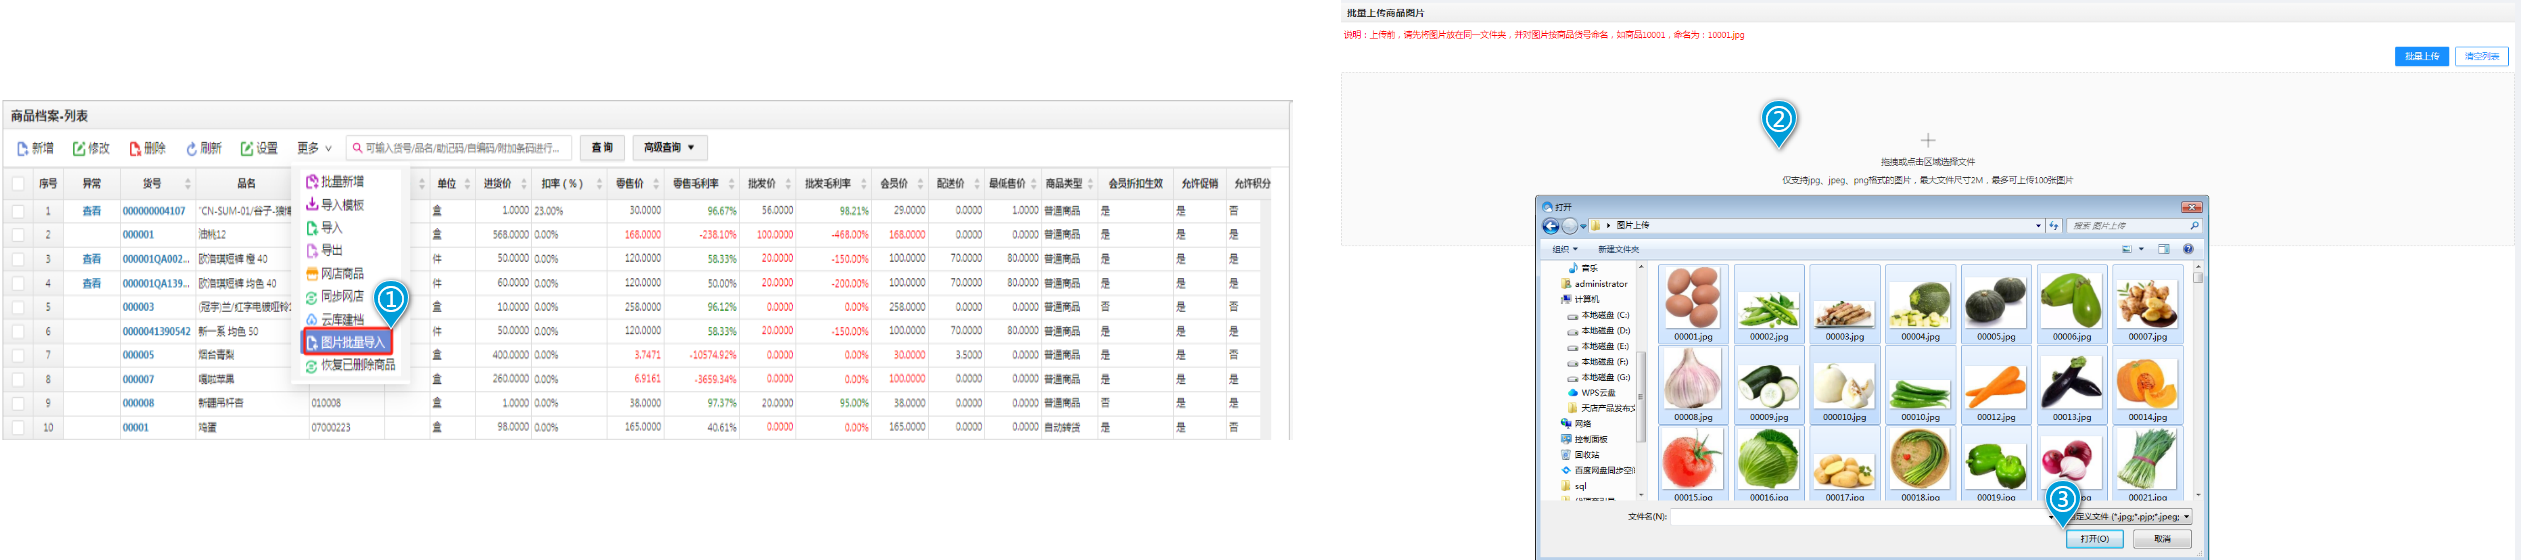Click the 新增 (add) toolbar icon

tap(22, 149)
